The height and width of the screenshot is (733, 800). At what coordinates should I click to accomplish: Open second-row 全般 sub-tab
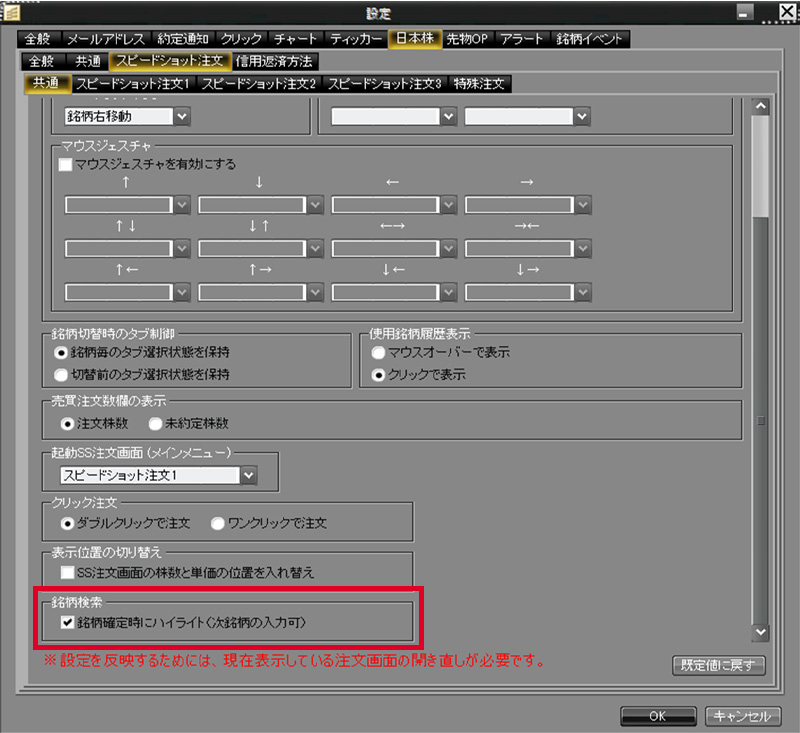[x=42, y=61]
